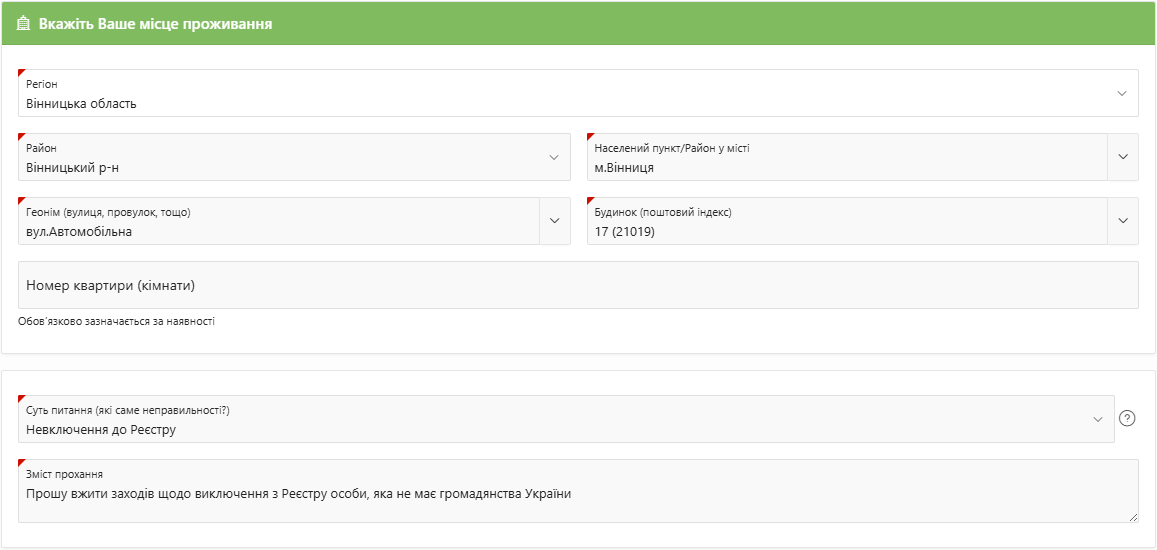Image resolution: width=1157 pixels, height=550 pixels.
Task: Open the Суть питання dropdown chevron
Action: click(x=1097, y=419)
